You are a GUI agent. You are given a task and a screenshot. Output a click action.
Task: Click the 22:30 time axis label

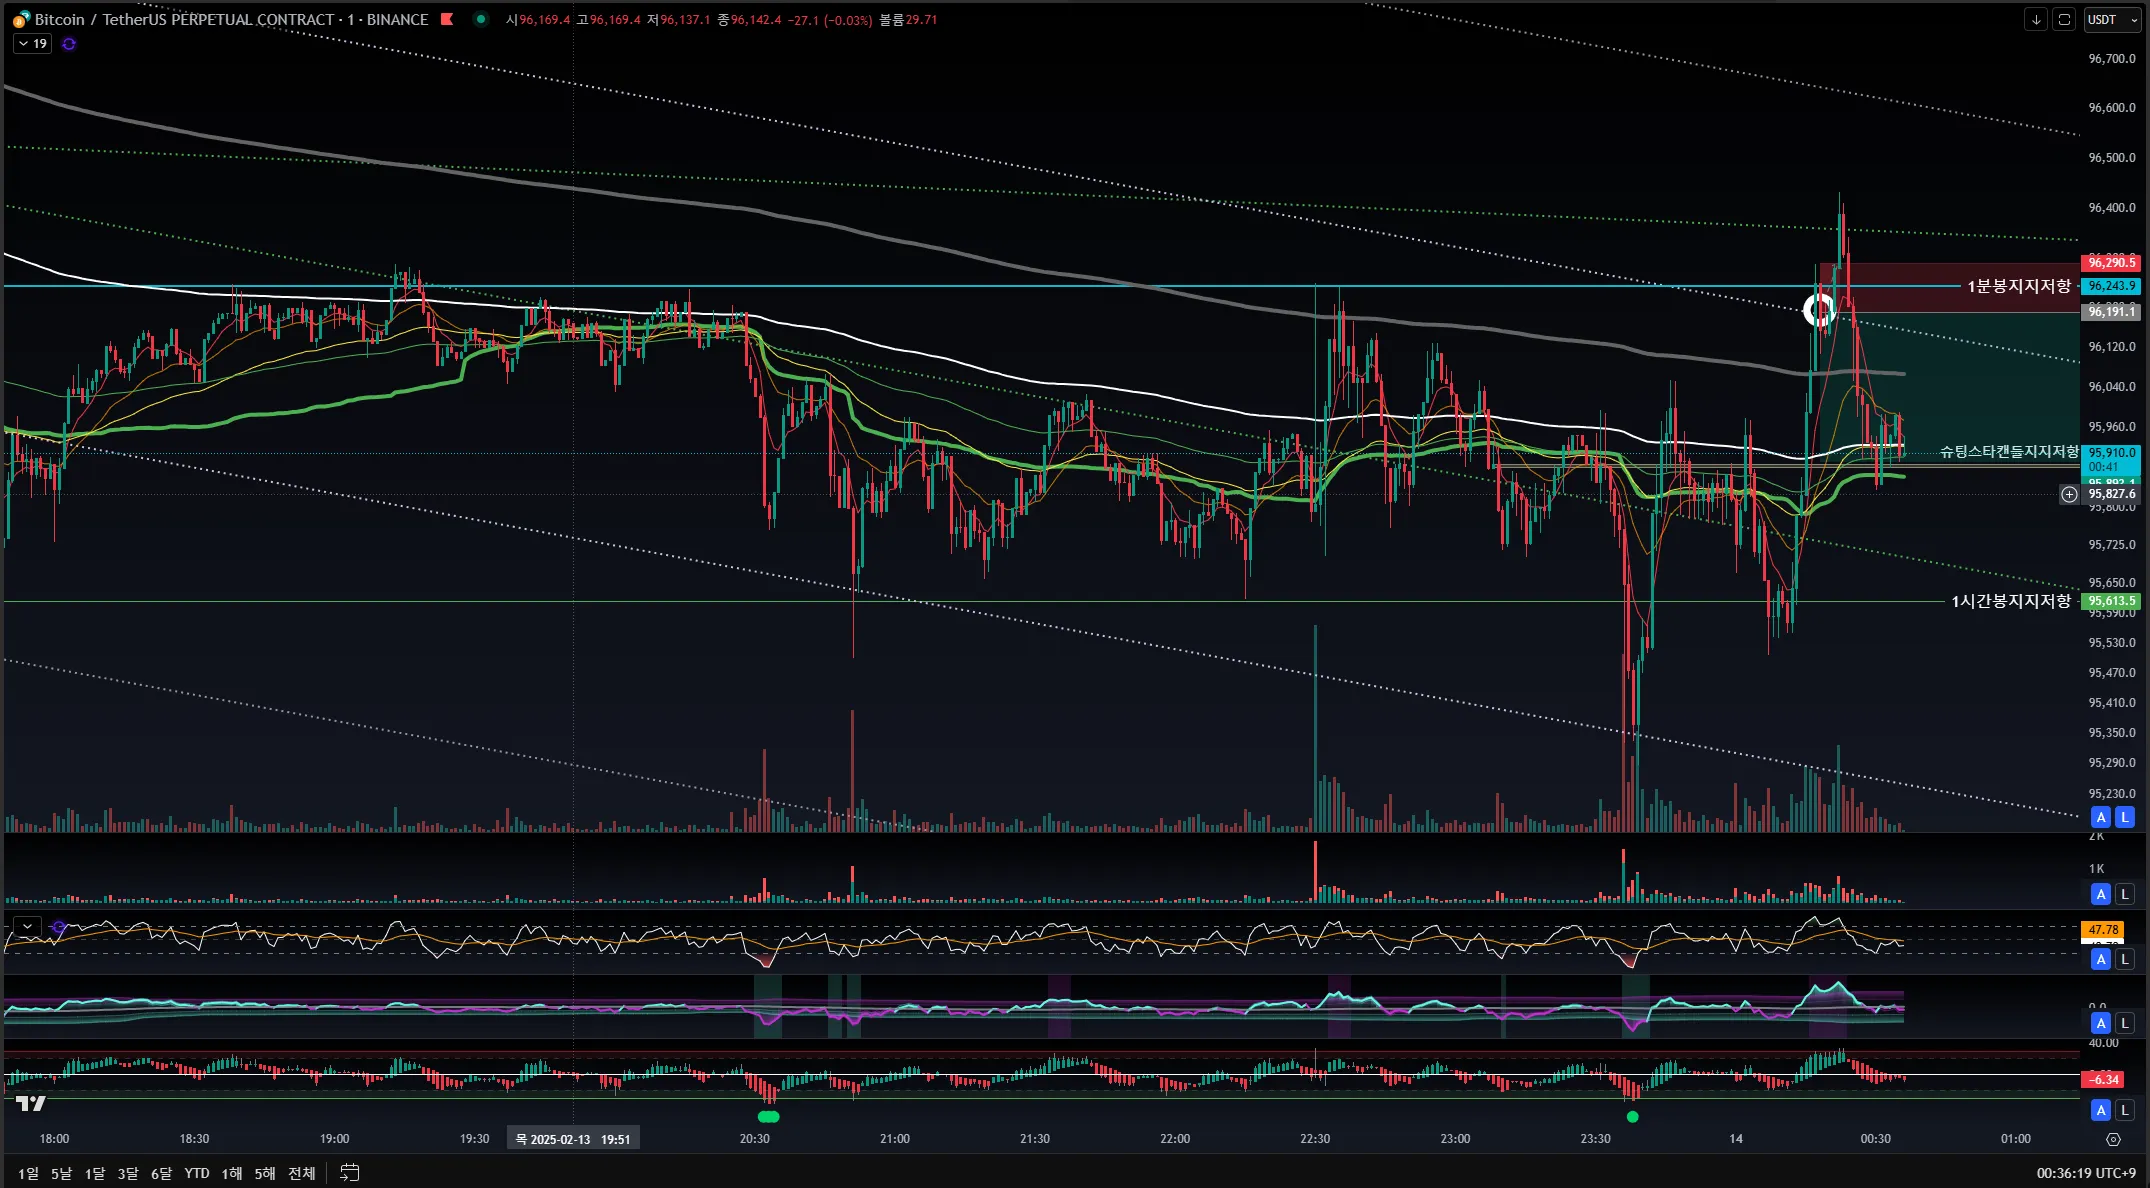tap(1315, 1139)
